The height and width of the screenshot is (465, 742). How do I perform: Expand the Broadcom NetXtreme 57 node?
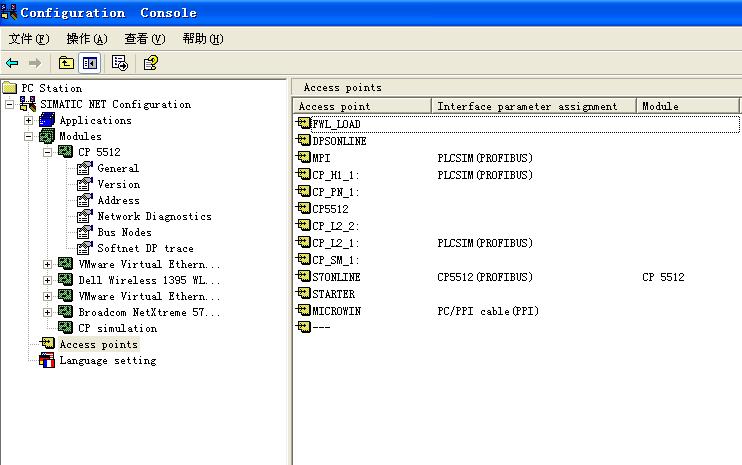coord(47,312)
